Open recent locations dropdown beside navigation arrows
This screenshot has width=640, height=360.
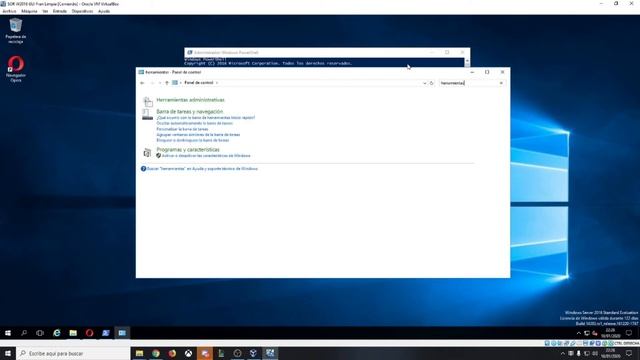(x=160, y=83)
